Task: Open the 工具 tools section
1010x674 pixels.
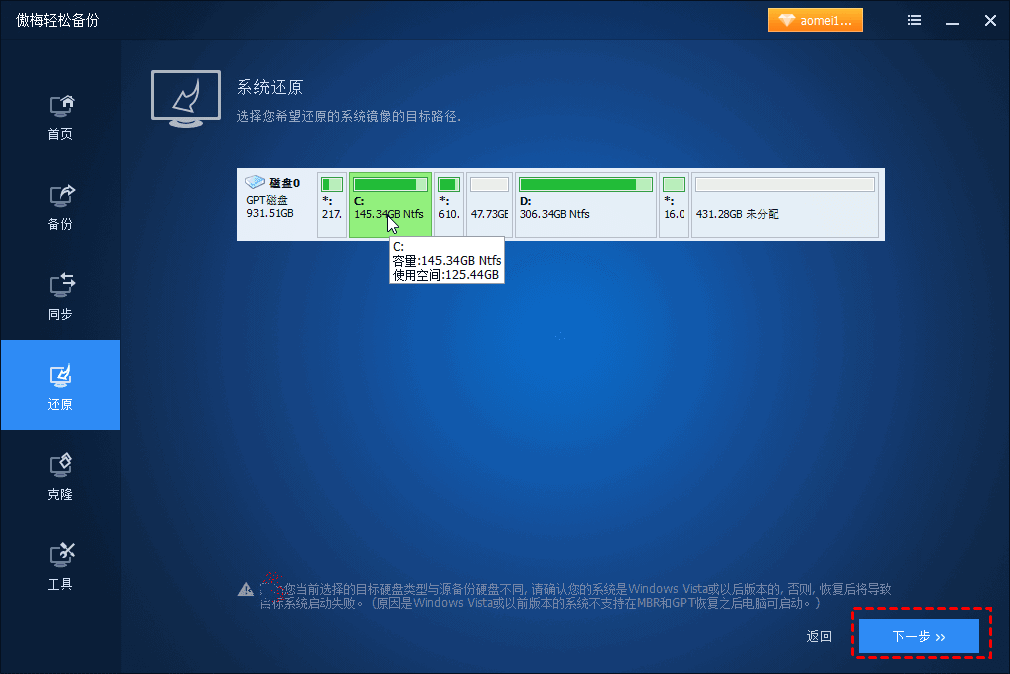Action: click(61, 568)
